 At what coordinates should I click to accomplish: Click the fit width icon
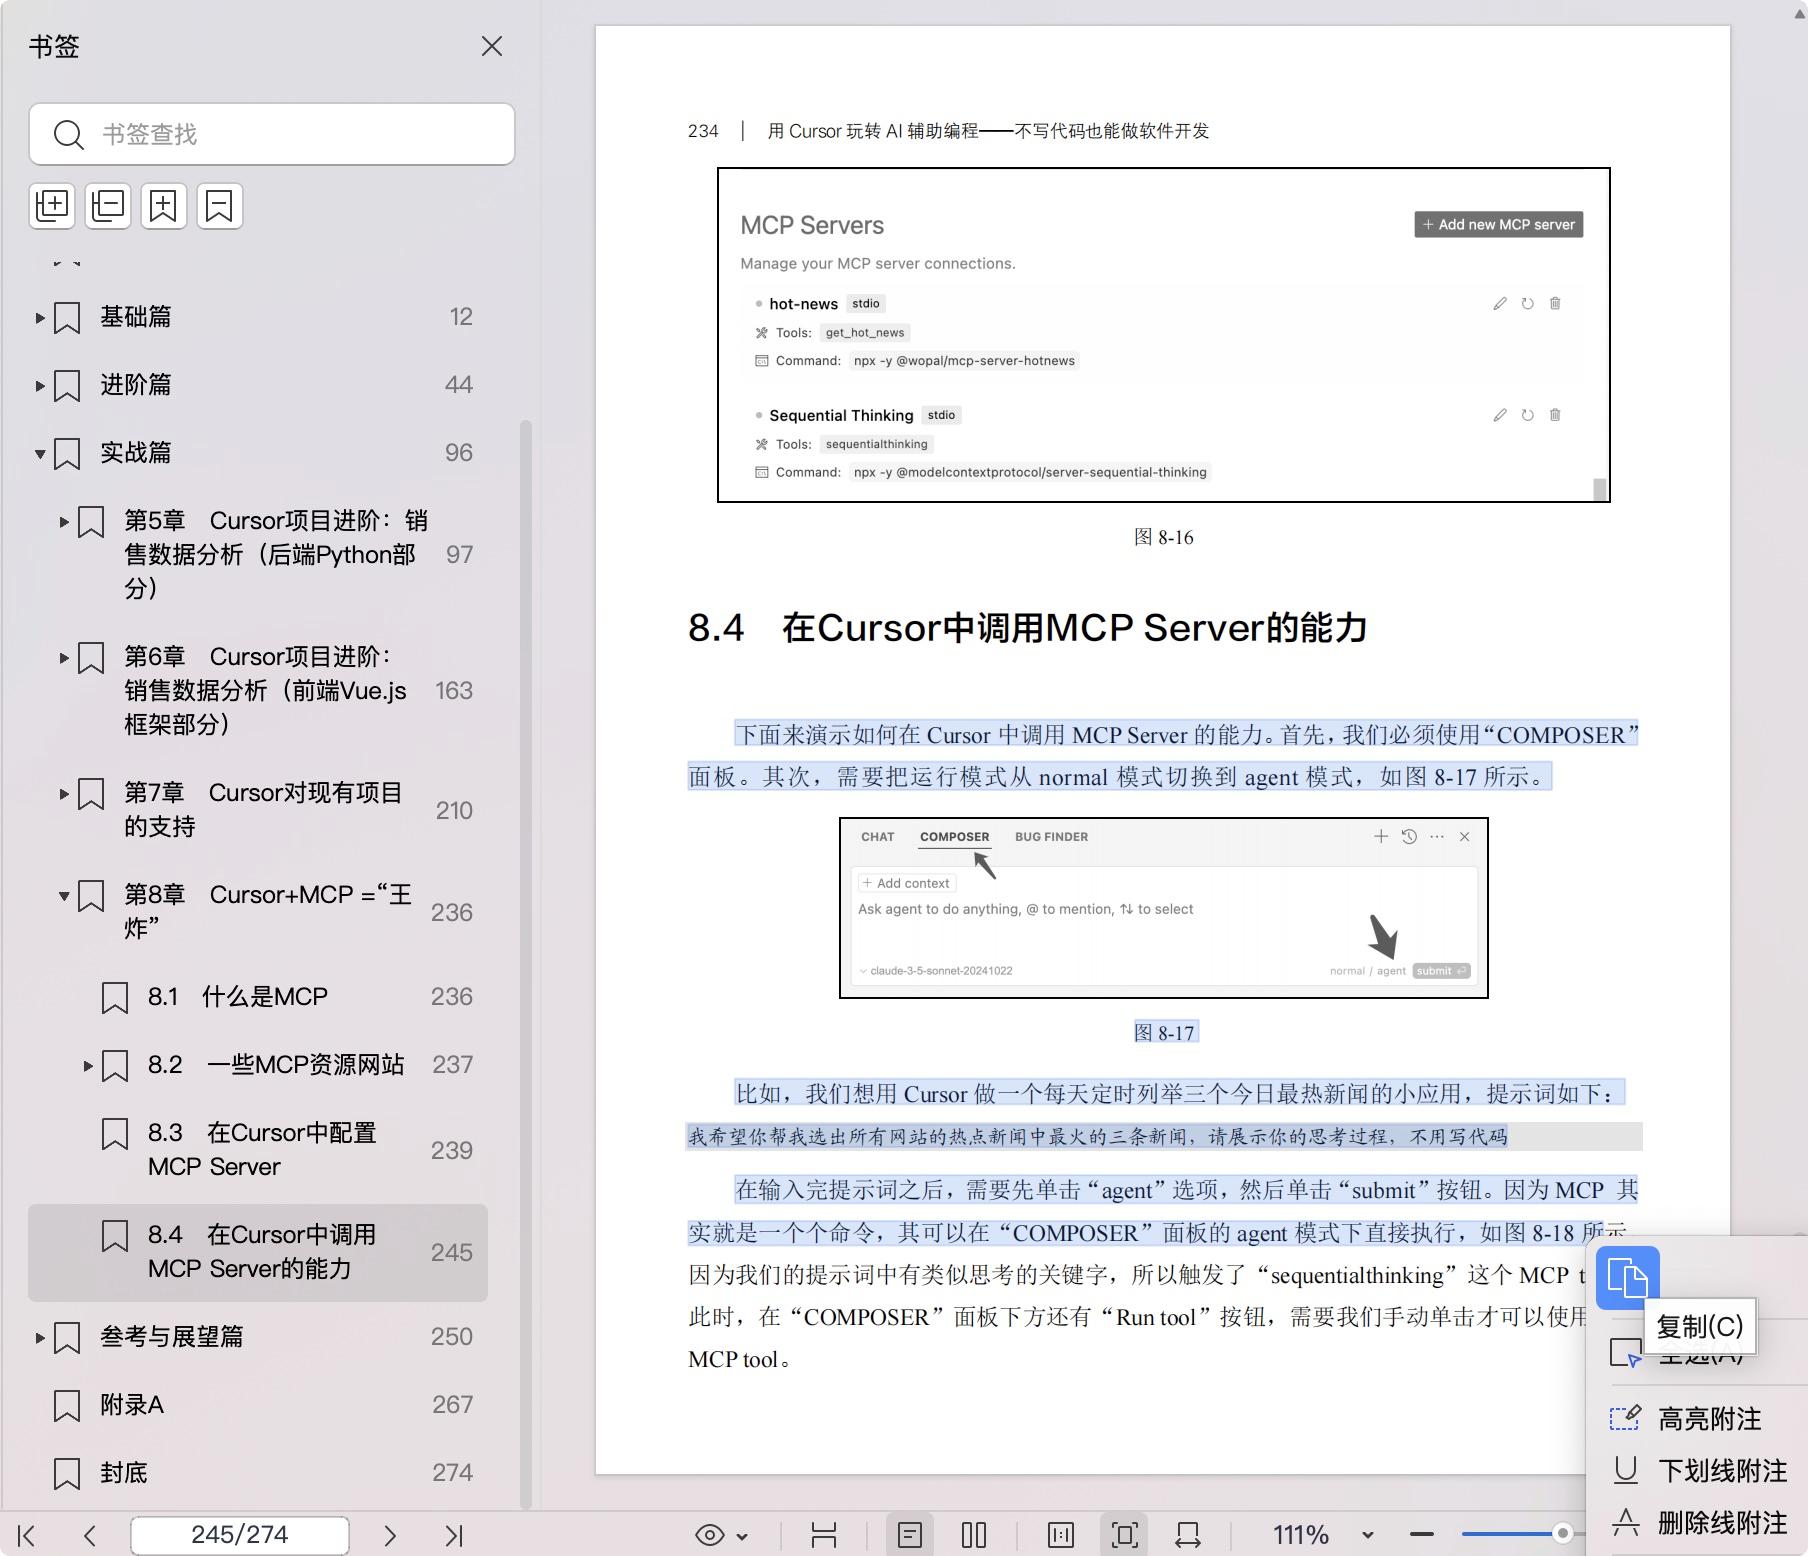click(1188, 1535)
